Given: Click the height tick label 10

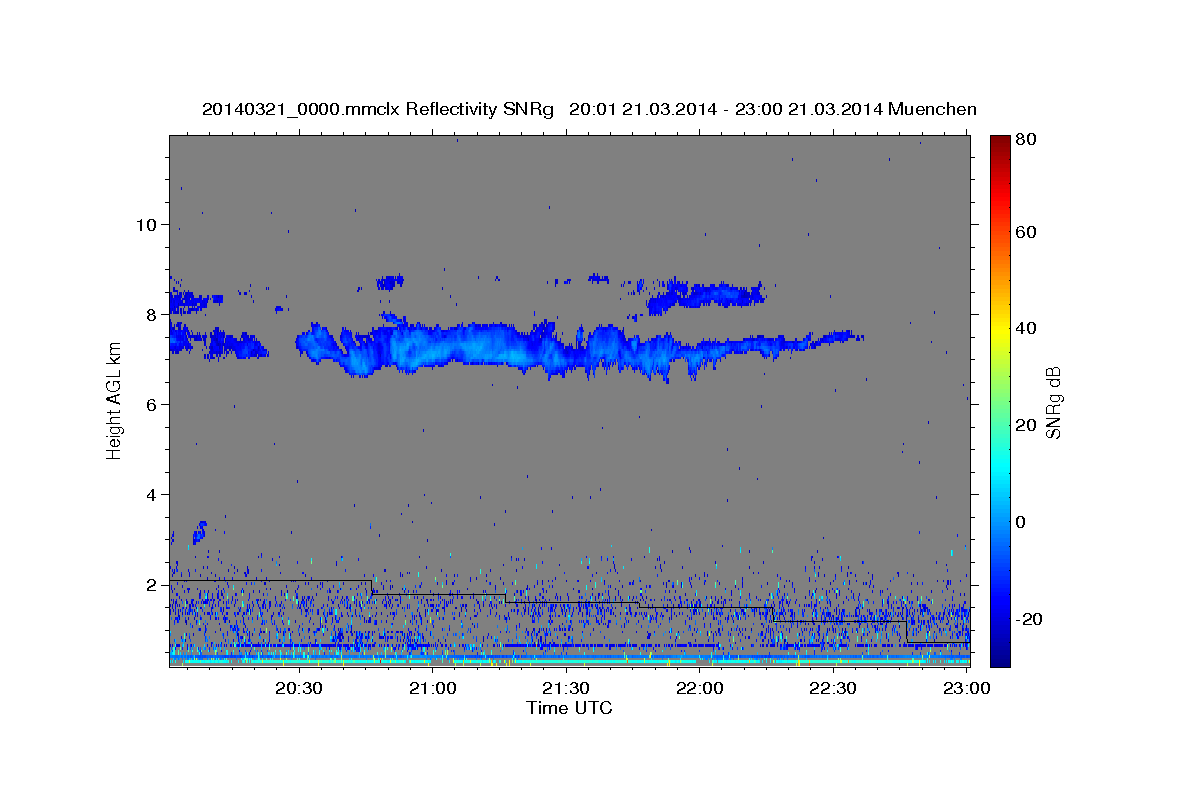Looking at the screenshot, I should tap(146, 224).
